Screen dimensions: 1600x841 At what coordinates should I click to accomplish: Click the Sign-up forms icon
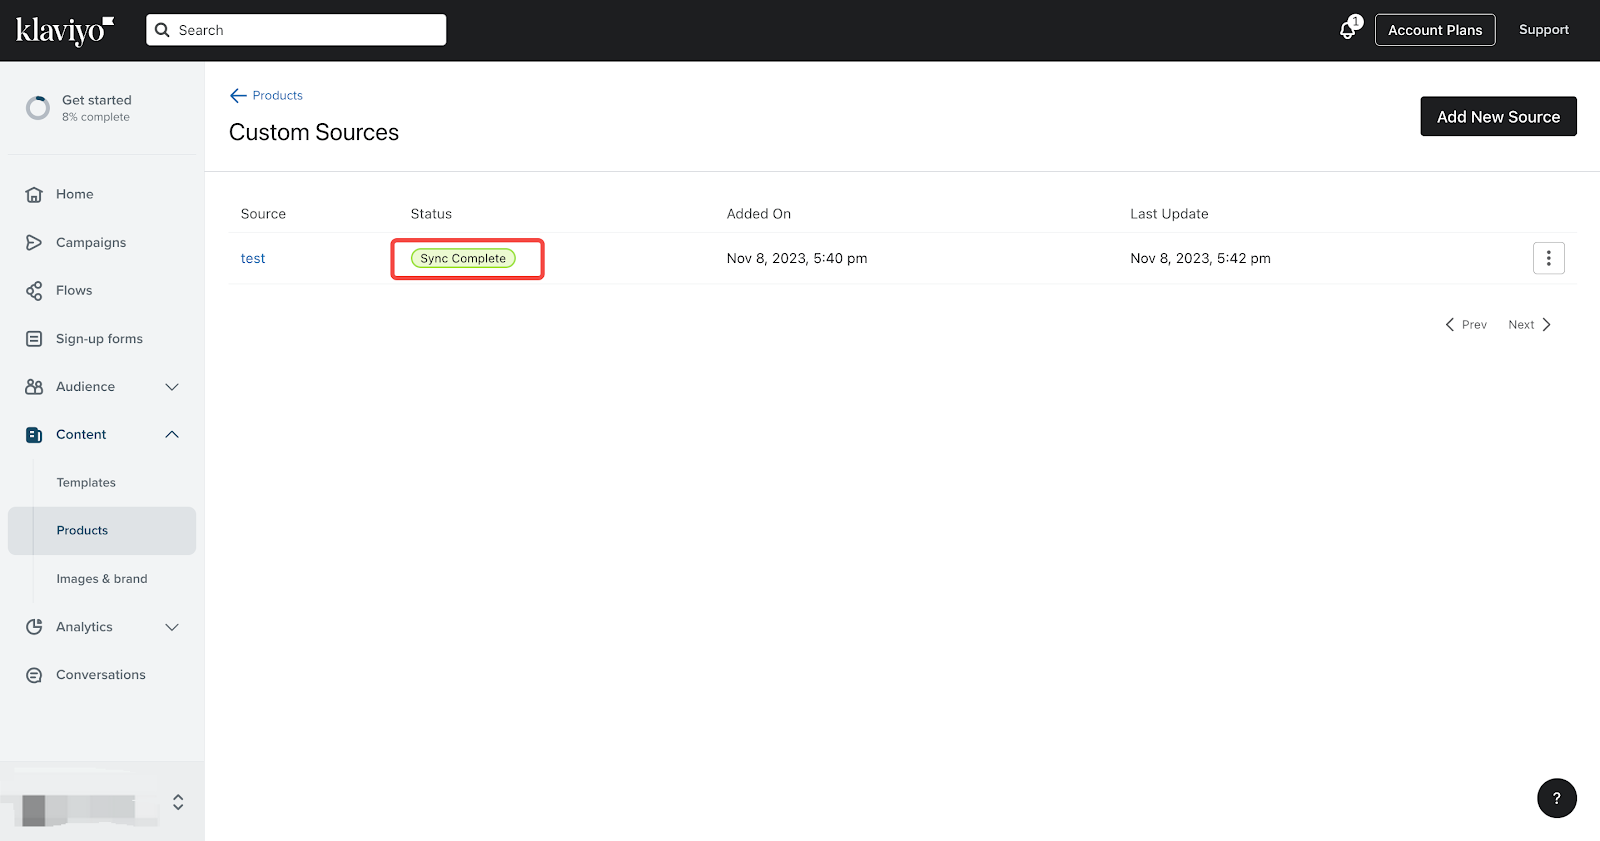34,339
